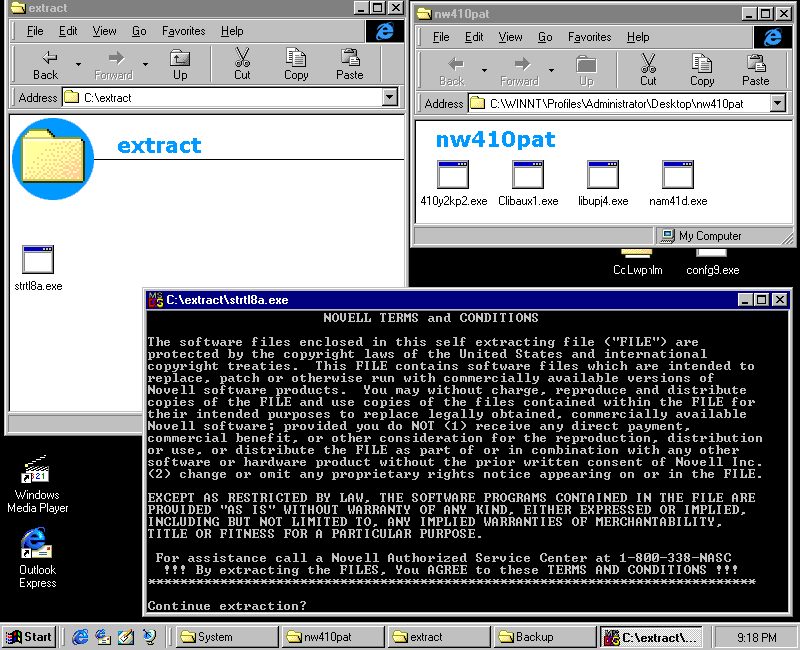Launch Internet Explorer from Quick Launch bar
This screenshot has width=800, height=650.
pos(80,637)
